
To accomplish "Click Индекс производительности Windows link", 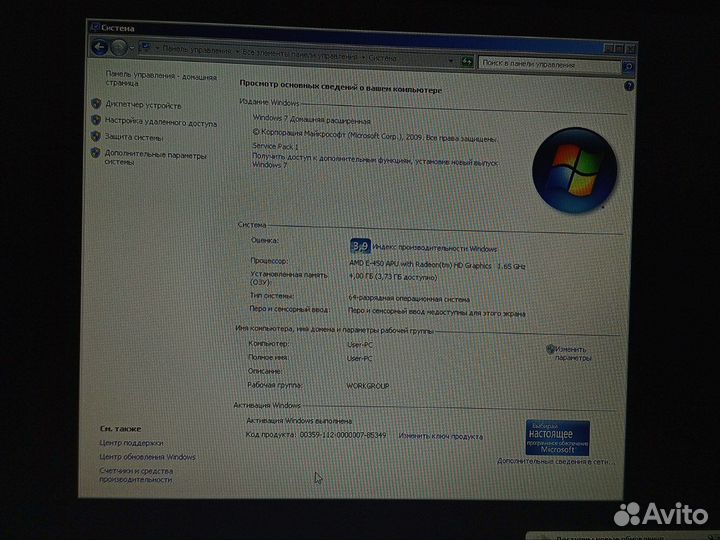I will pyautogui.click(x=436, y=248).
